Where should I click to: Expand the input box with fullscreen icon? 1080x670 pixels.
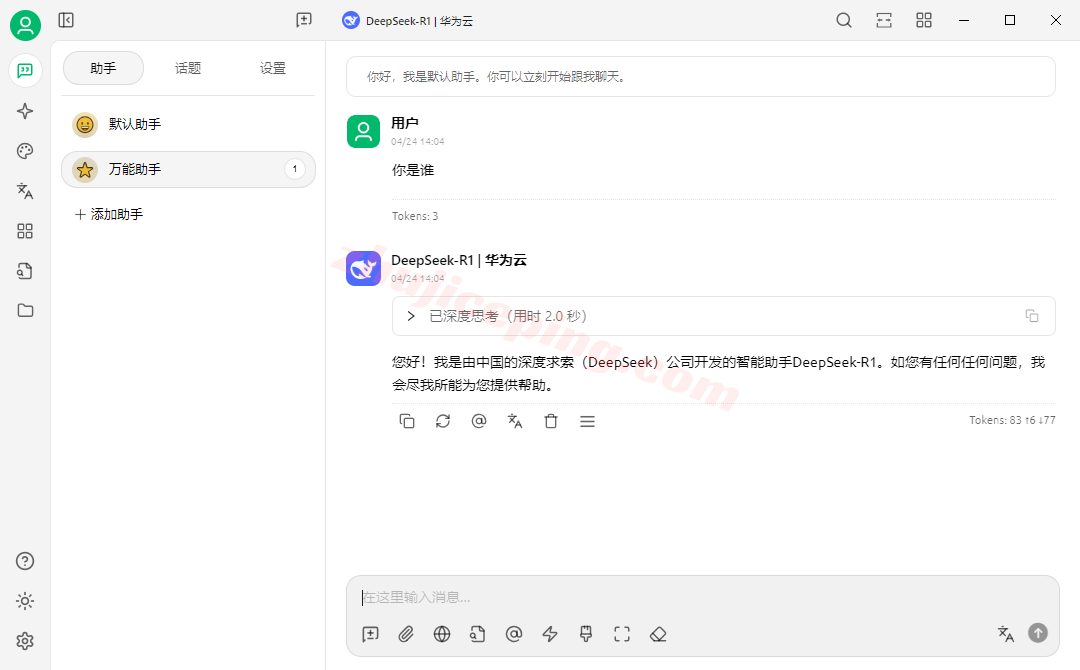click(622, 634)
